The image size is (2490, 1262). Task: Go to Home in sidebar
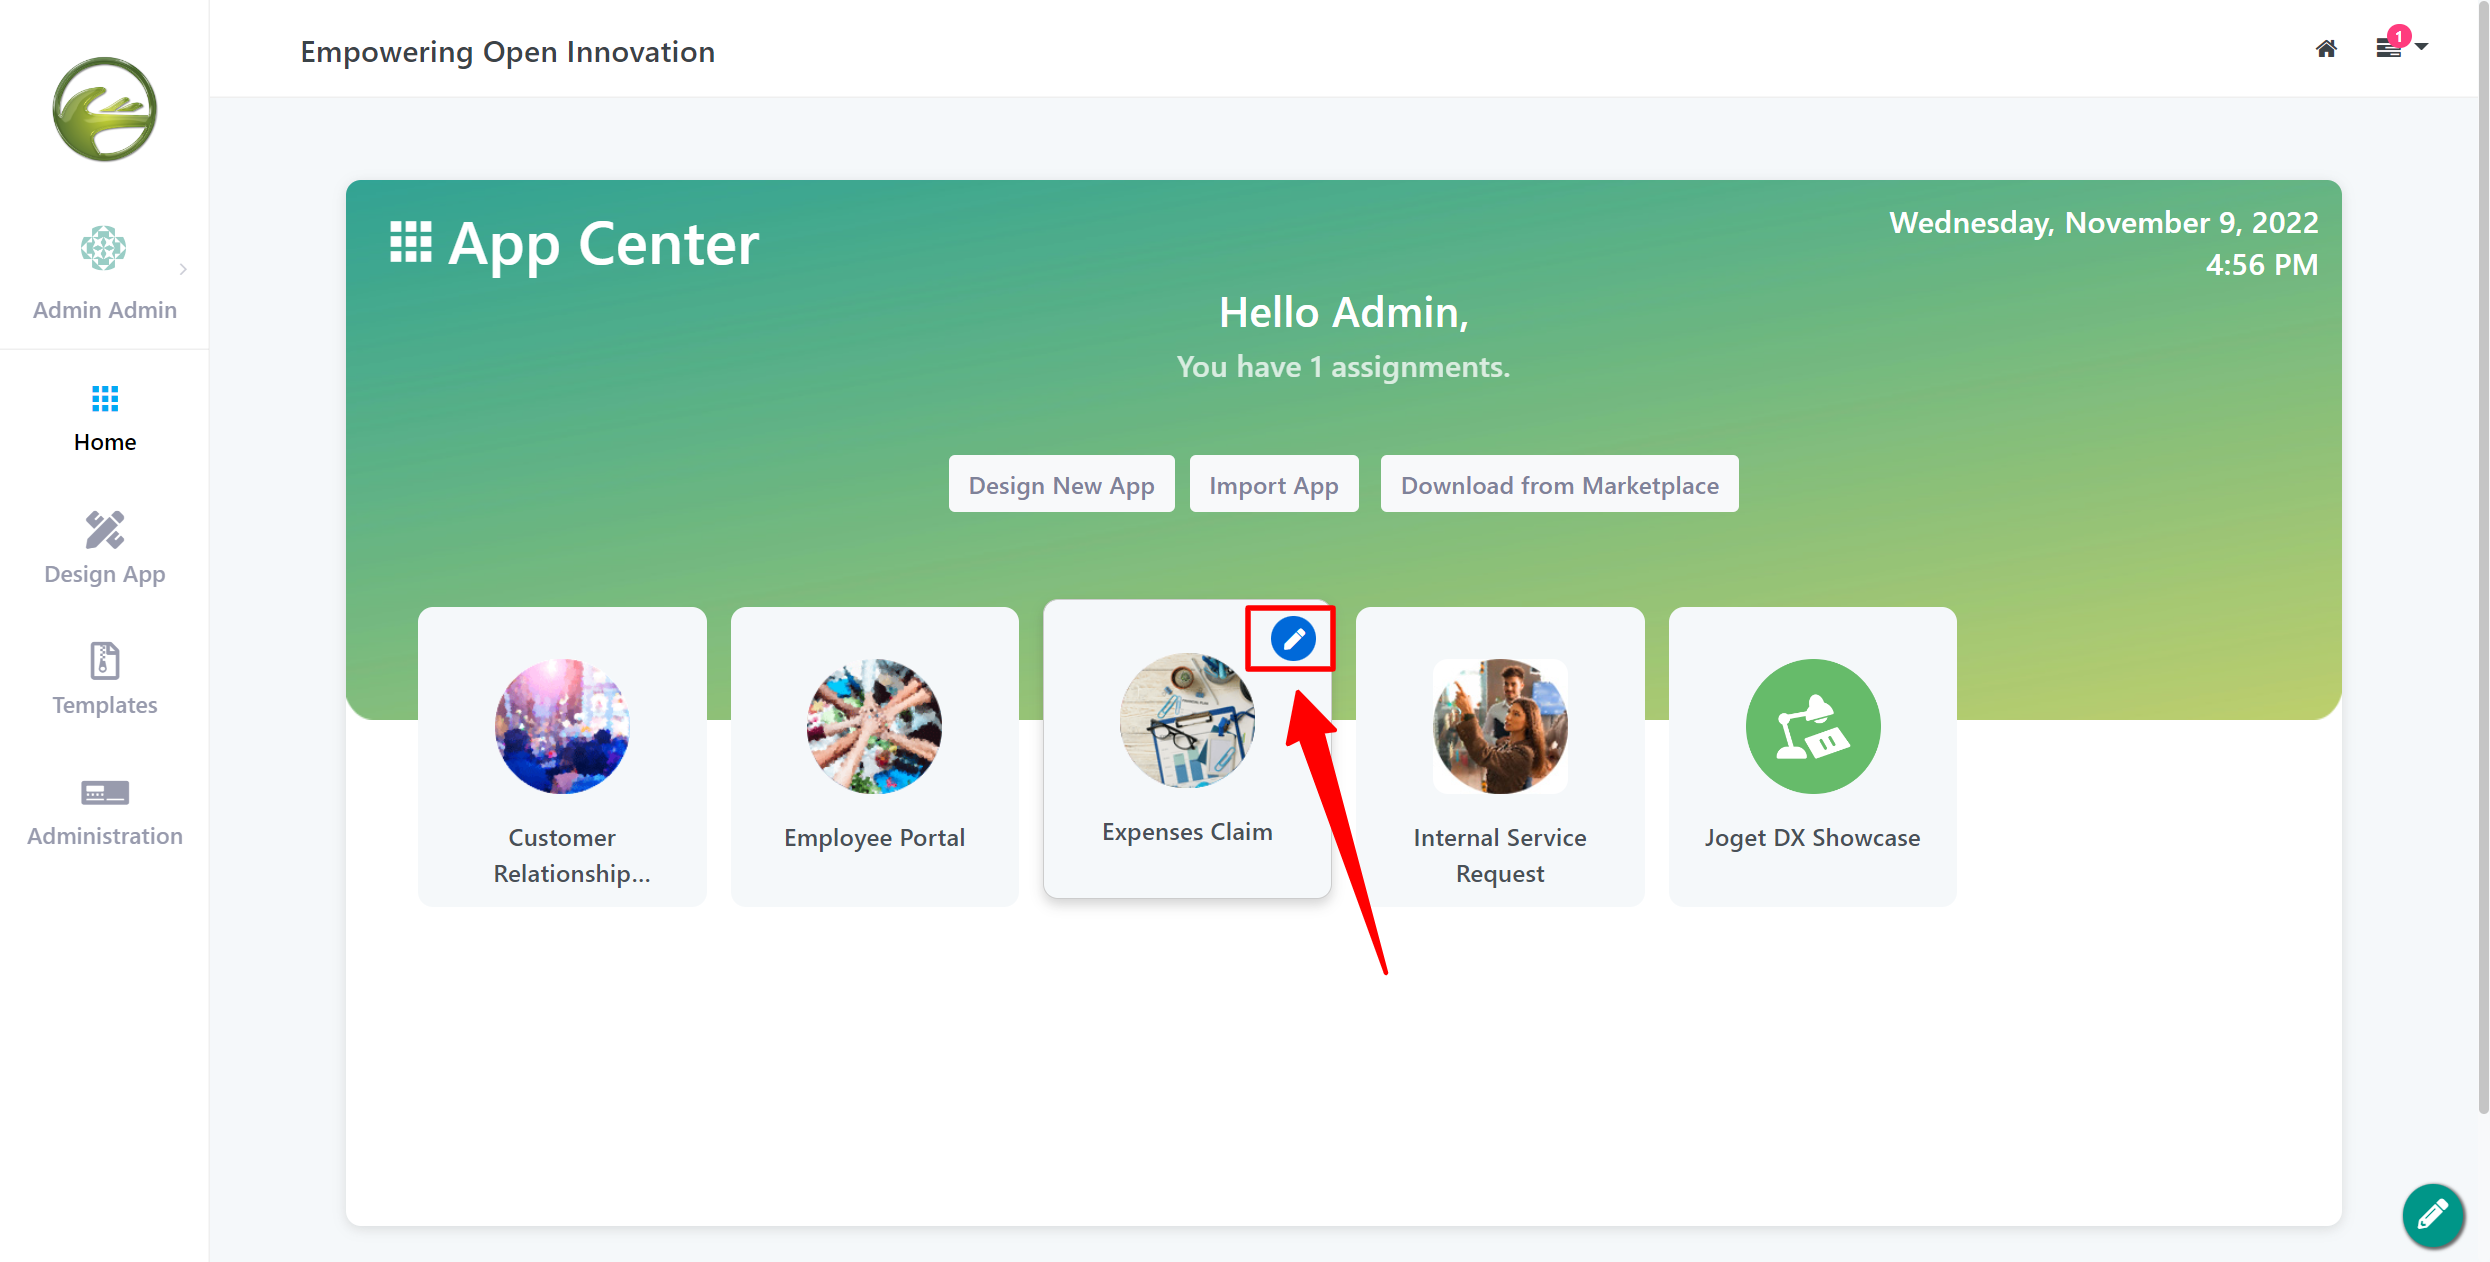click(105, 418)
